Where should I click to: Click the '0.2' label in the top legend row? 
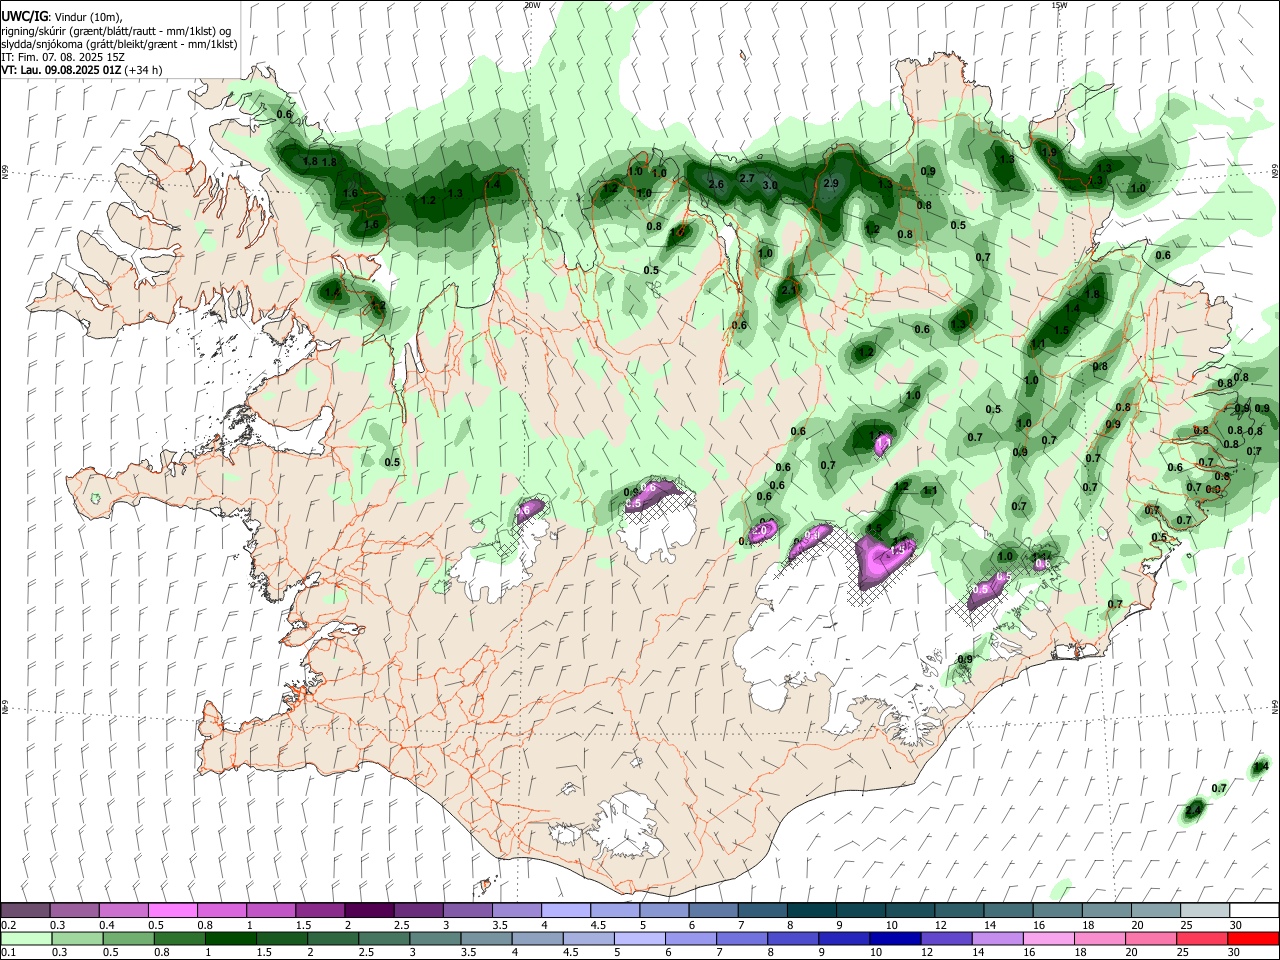8,925
